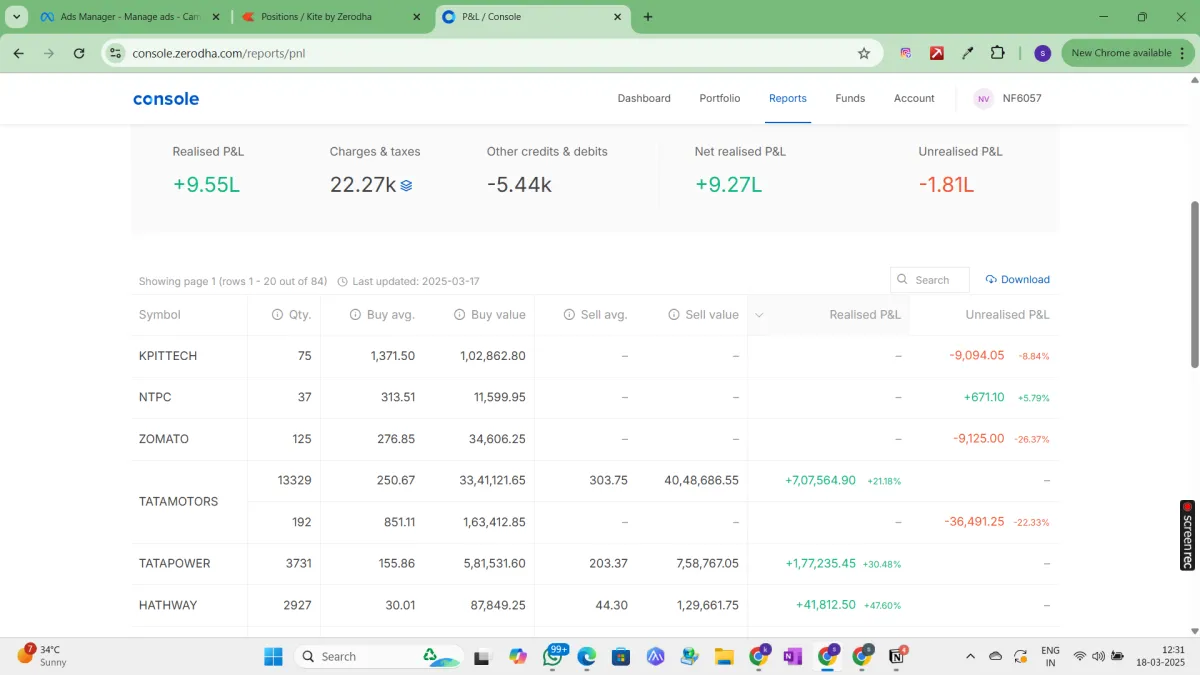Click the red arrow extension icon

pyautogui.click(x=937, y=53)
